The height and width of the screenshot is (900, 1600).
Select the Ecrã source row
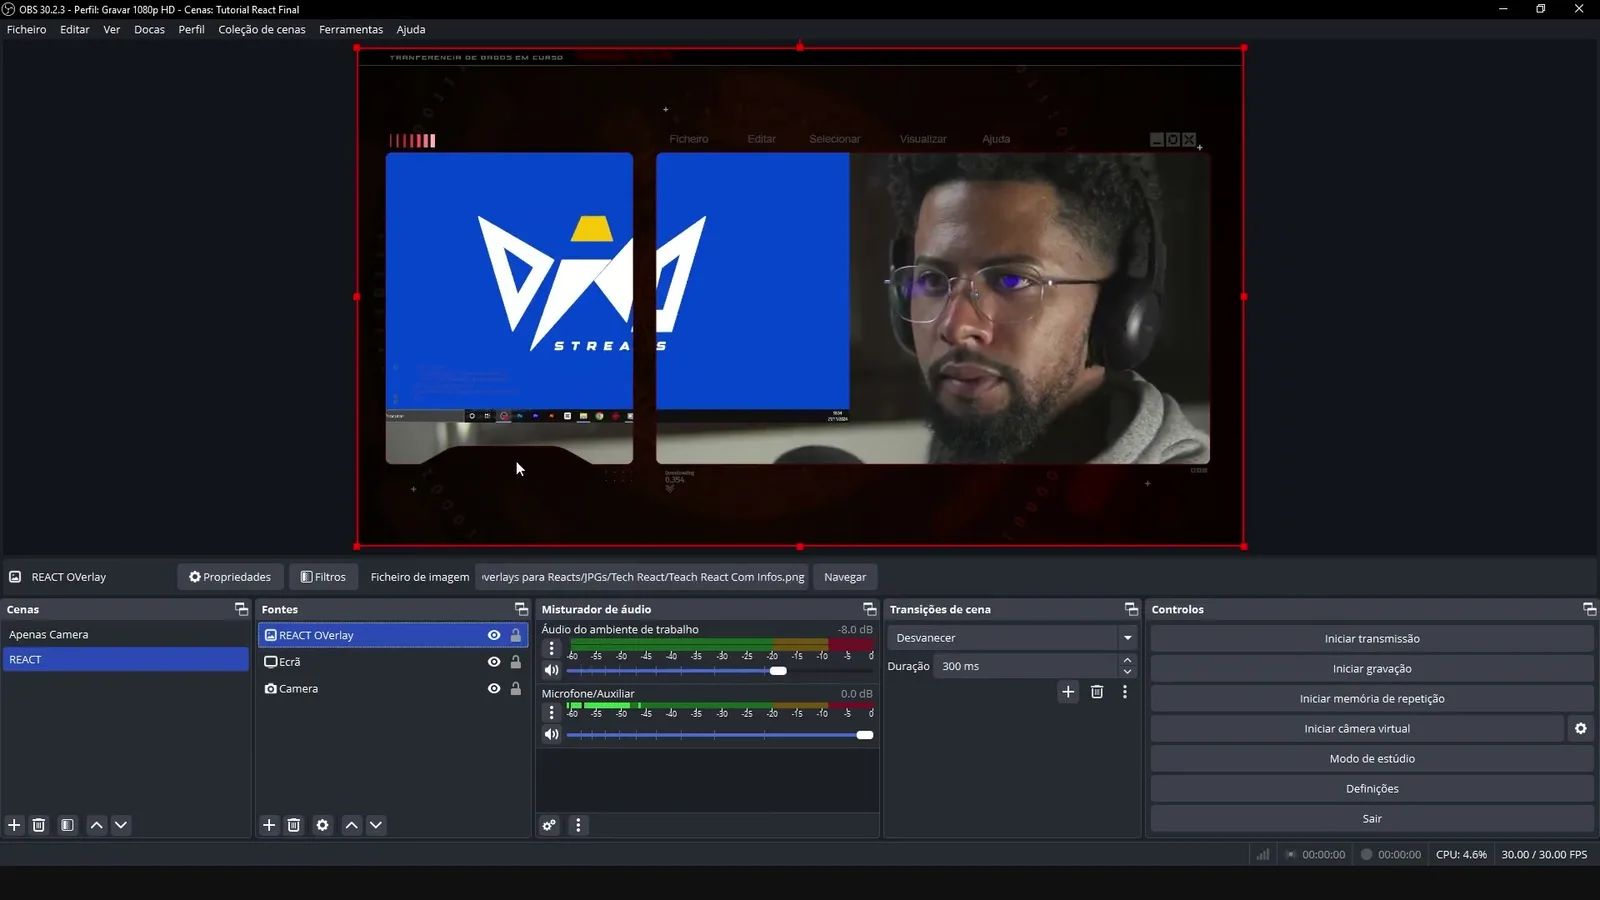393,662
